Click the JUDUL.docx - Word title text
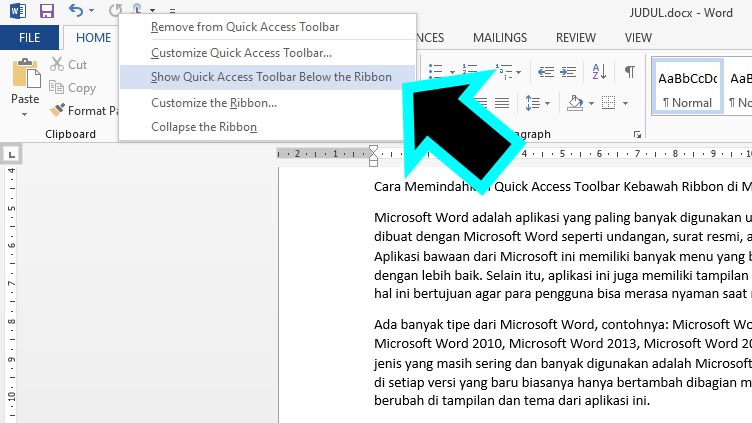 tap(681, 12)
